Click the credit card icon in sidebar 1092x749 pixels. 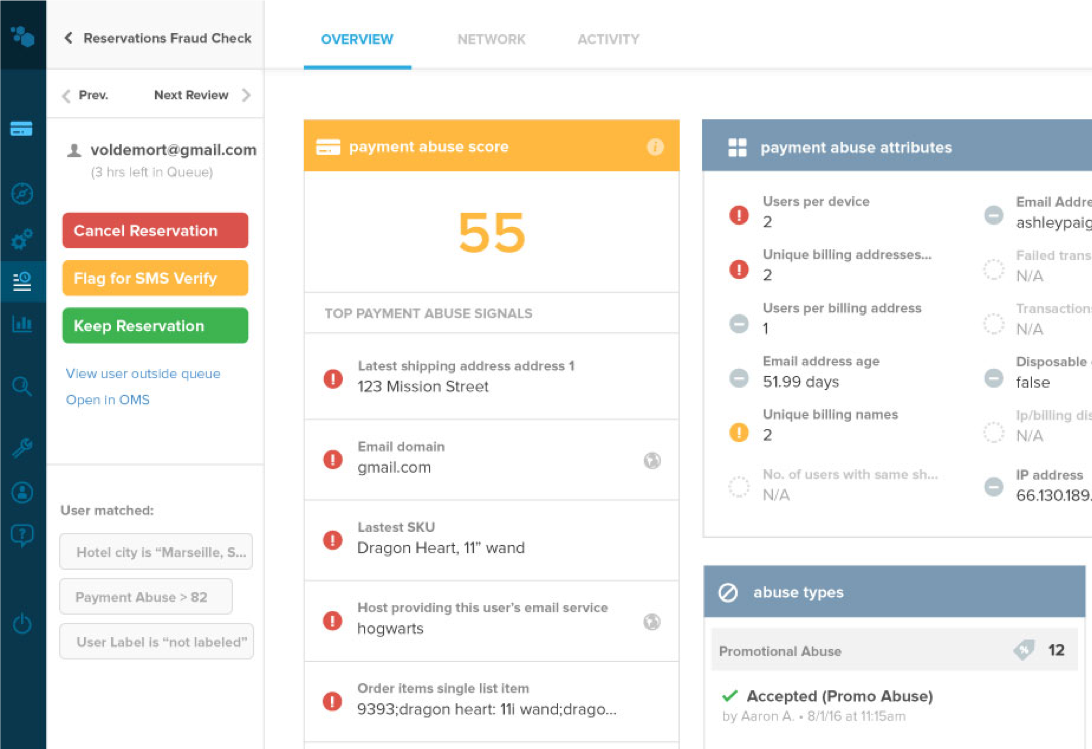point(22,129)
